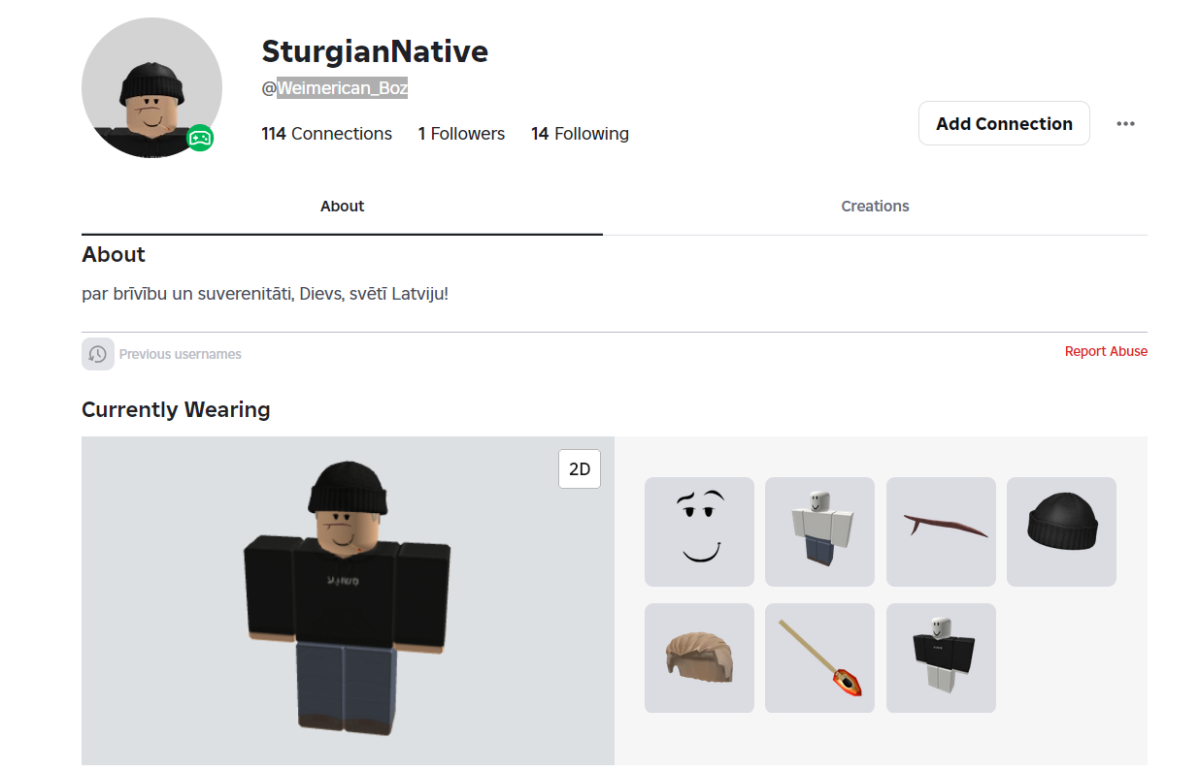Viewport: 1200px width, 771px height.
Task: Open the black shirt clothing item
Action: click(x=941, y=658)
